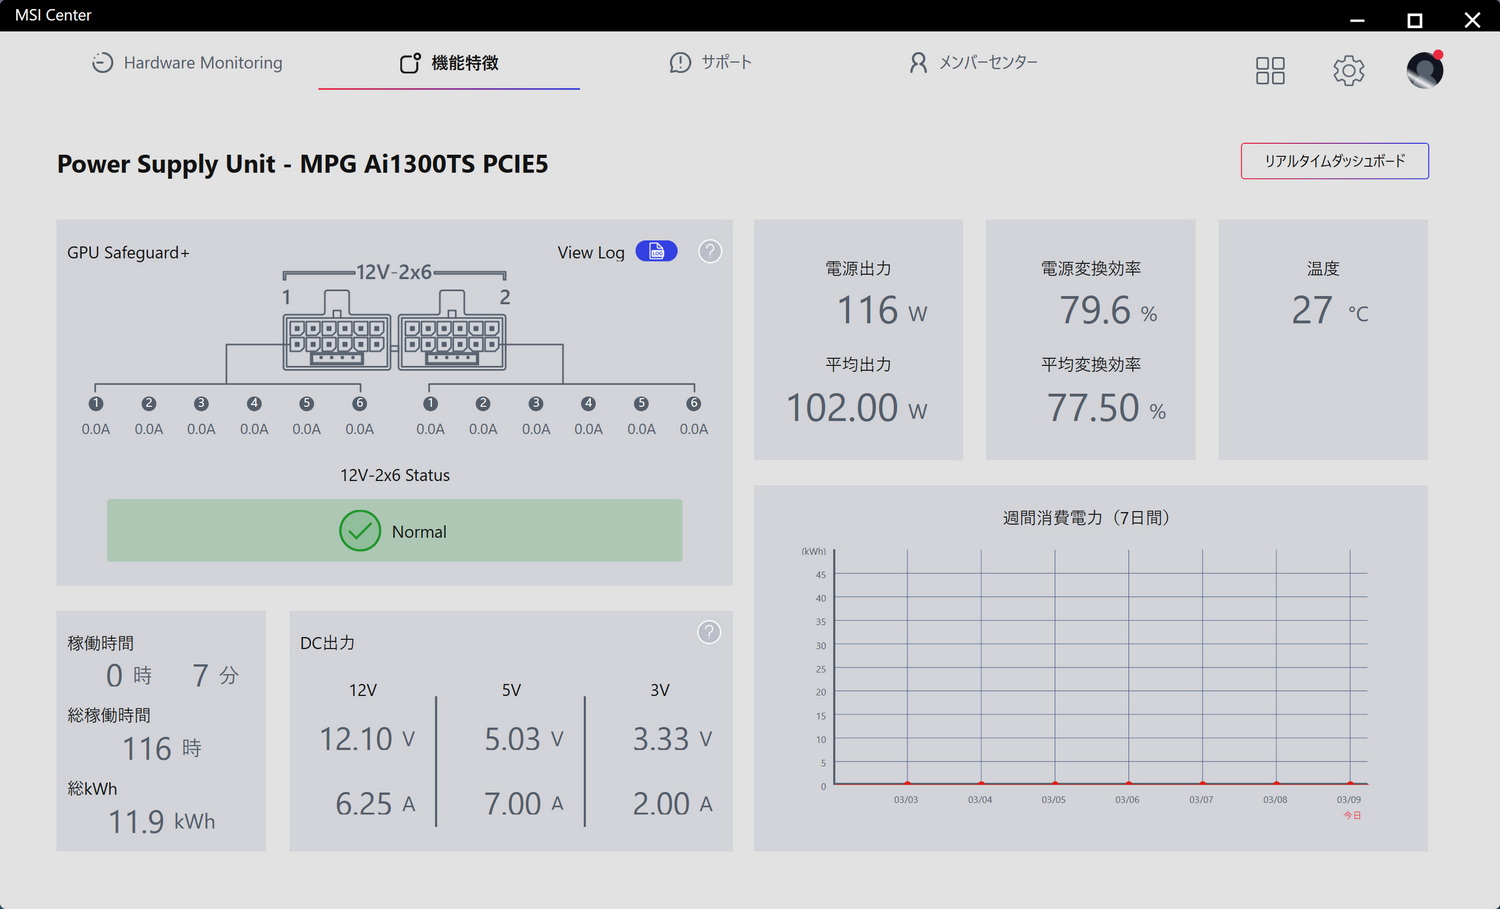Image resolution: width=1500 pixels, height=909 pixels.
Task: Switch to the Hardware Monitoring tab
Action: 187,63
